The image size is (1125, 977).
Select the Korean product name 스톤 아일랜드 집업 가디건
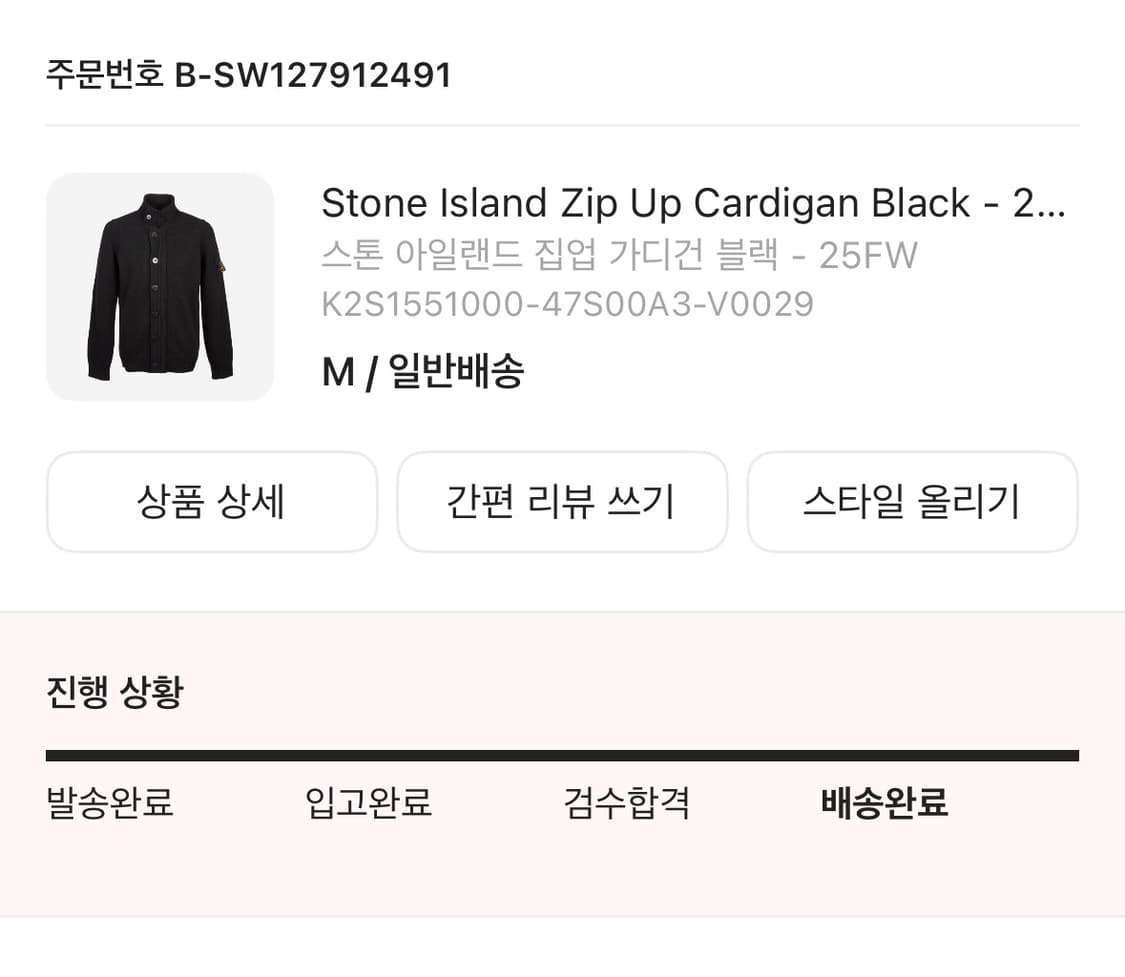pyautogui.click(x=548, y=256)
